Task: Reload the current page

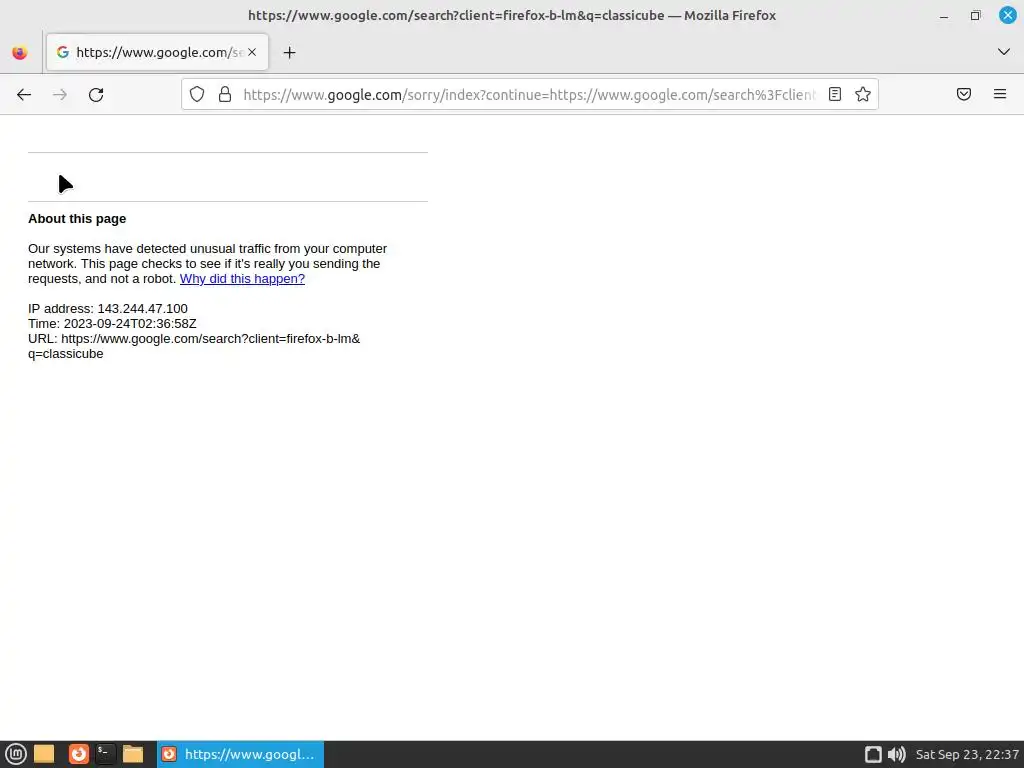Action: coord(96,95)
